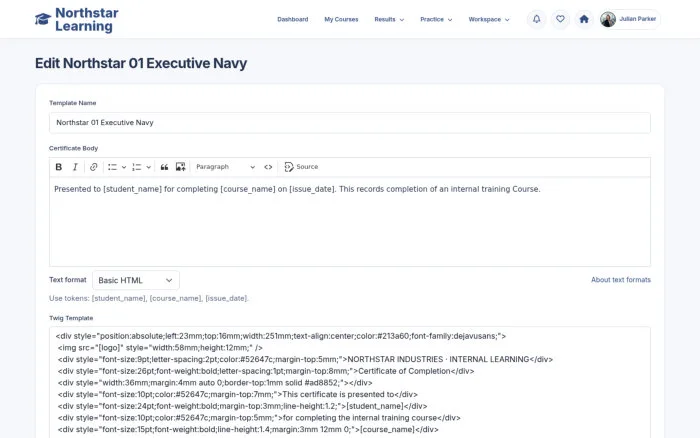This screenshot has height=438, width=700.
Task: Click the Twig line containing img src logo
Action: [x=160, y=348]
